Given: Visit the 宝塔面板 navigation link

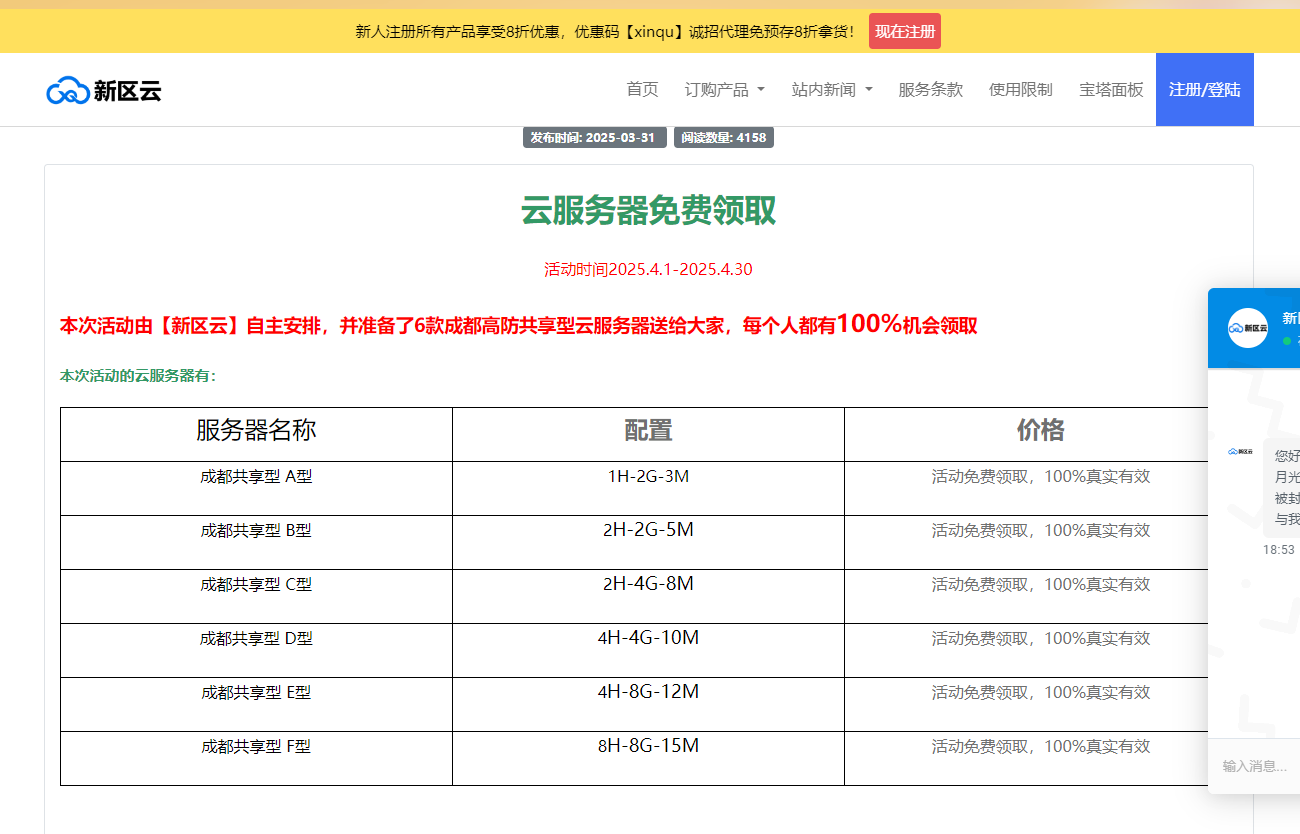Looking at the screenshot, I should (1111, 90).
